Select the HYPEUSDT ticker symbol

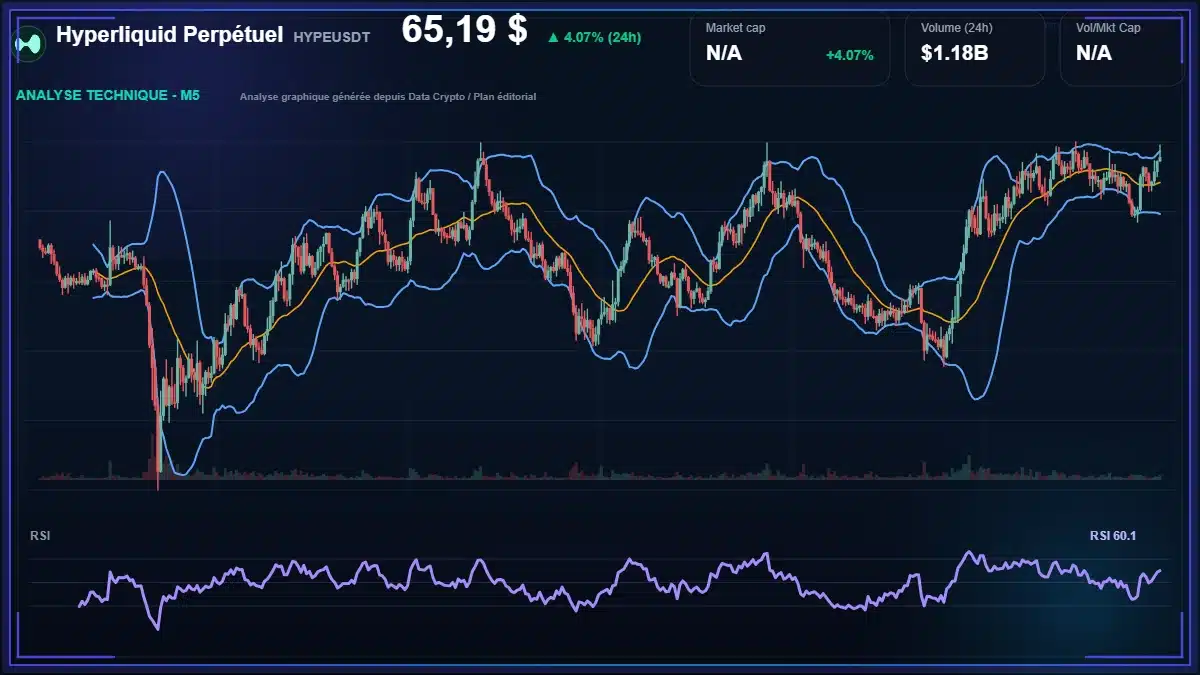[x=332, y=37]
